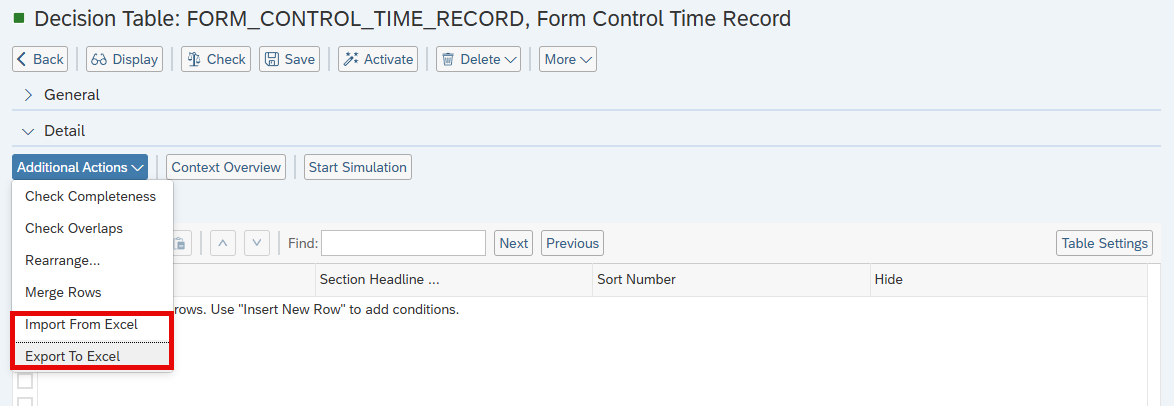
Task: Select Check Completeness in the menu
Action: pos(90,197)
